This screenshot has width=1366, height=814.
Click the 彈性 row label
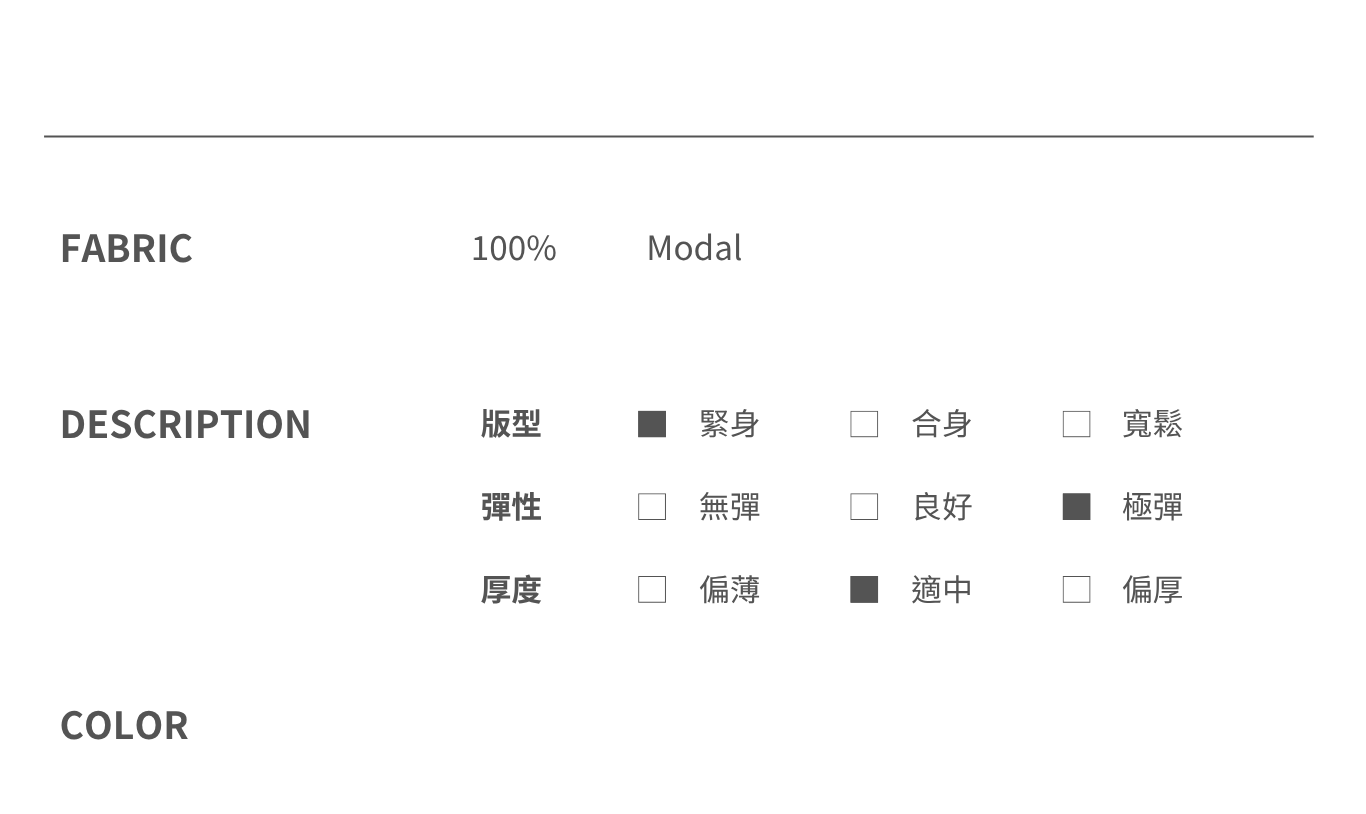pyautogui.click(x=510, y=507)
